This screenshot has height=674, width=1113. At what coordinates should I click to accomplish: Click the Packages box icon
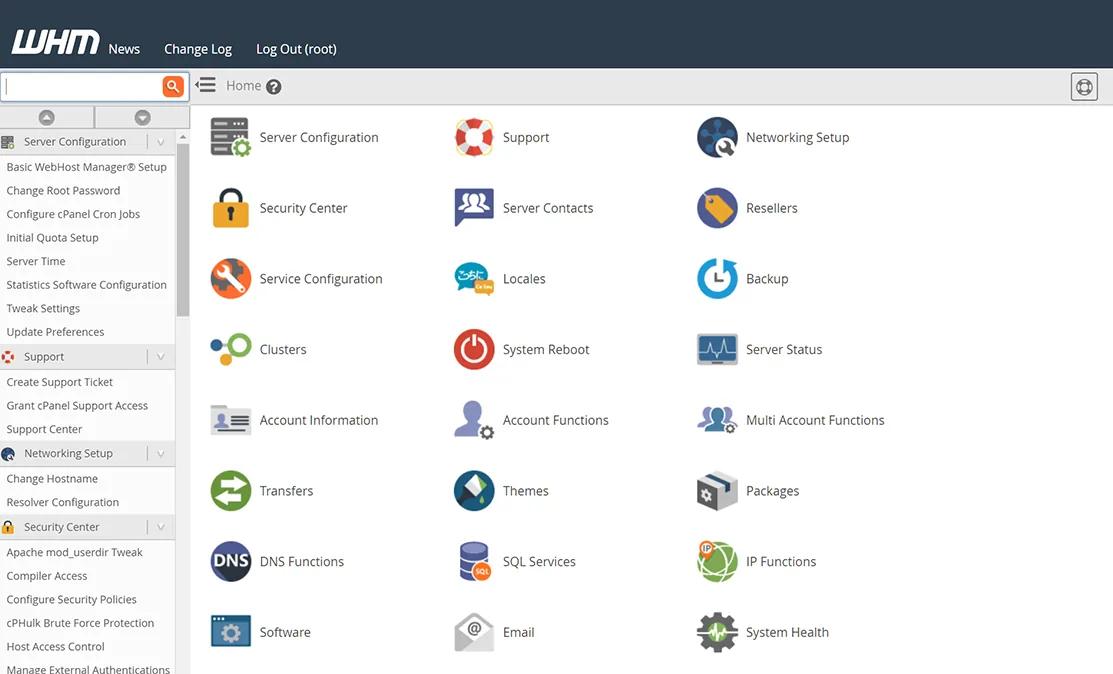tap(717, 490)
